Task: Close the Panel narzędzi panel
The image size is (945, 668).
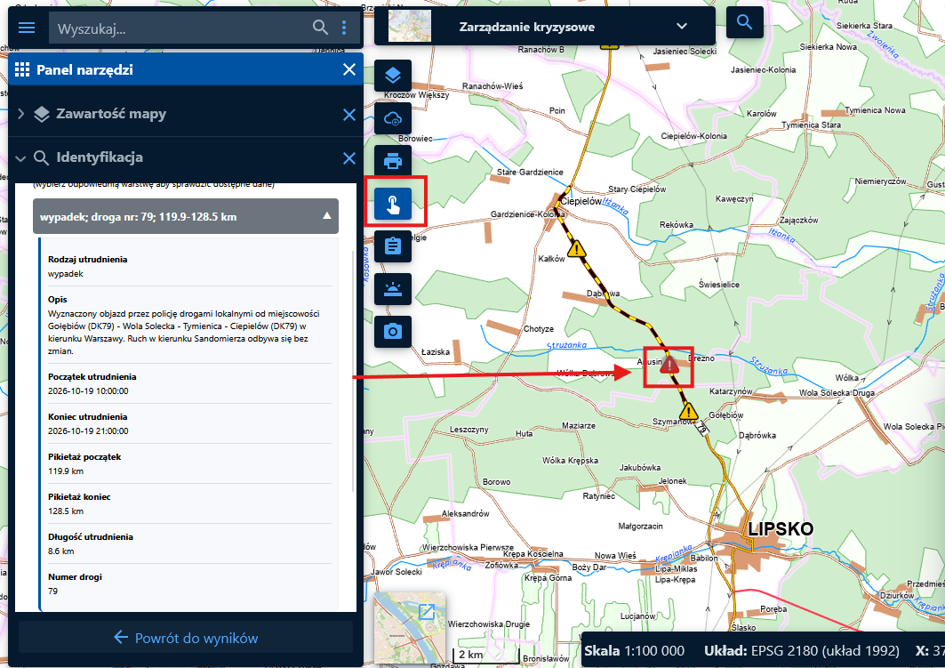Action: (x=349, y=69)
